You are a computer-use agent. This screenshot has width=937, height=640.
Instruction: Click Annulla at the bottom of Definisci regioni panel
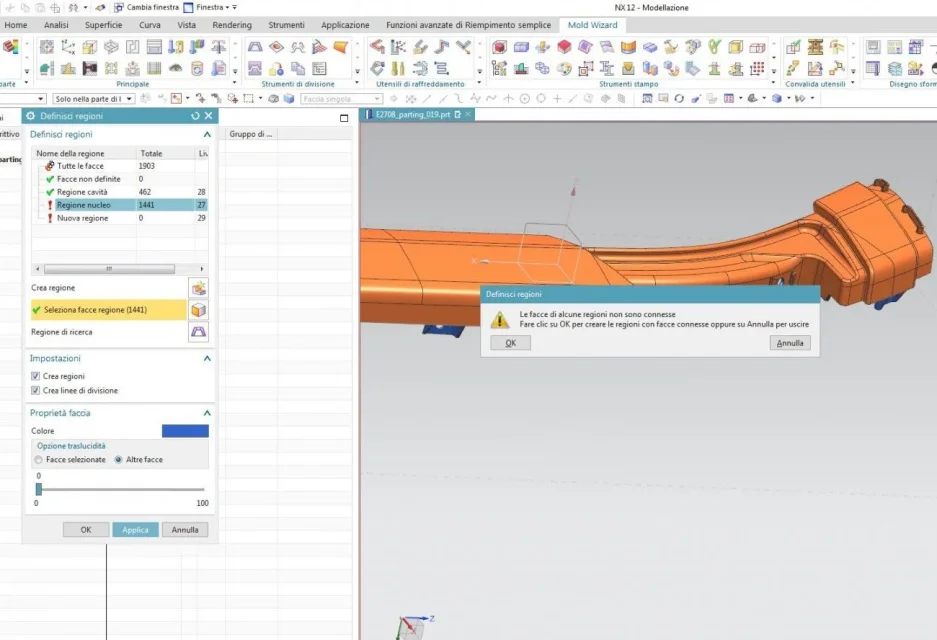pos(185,529)
